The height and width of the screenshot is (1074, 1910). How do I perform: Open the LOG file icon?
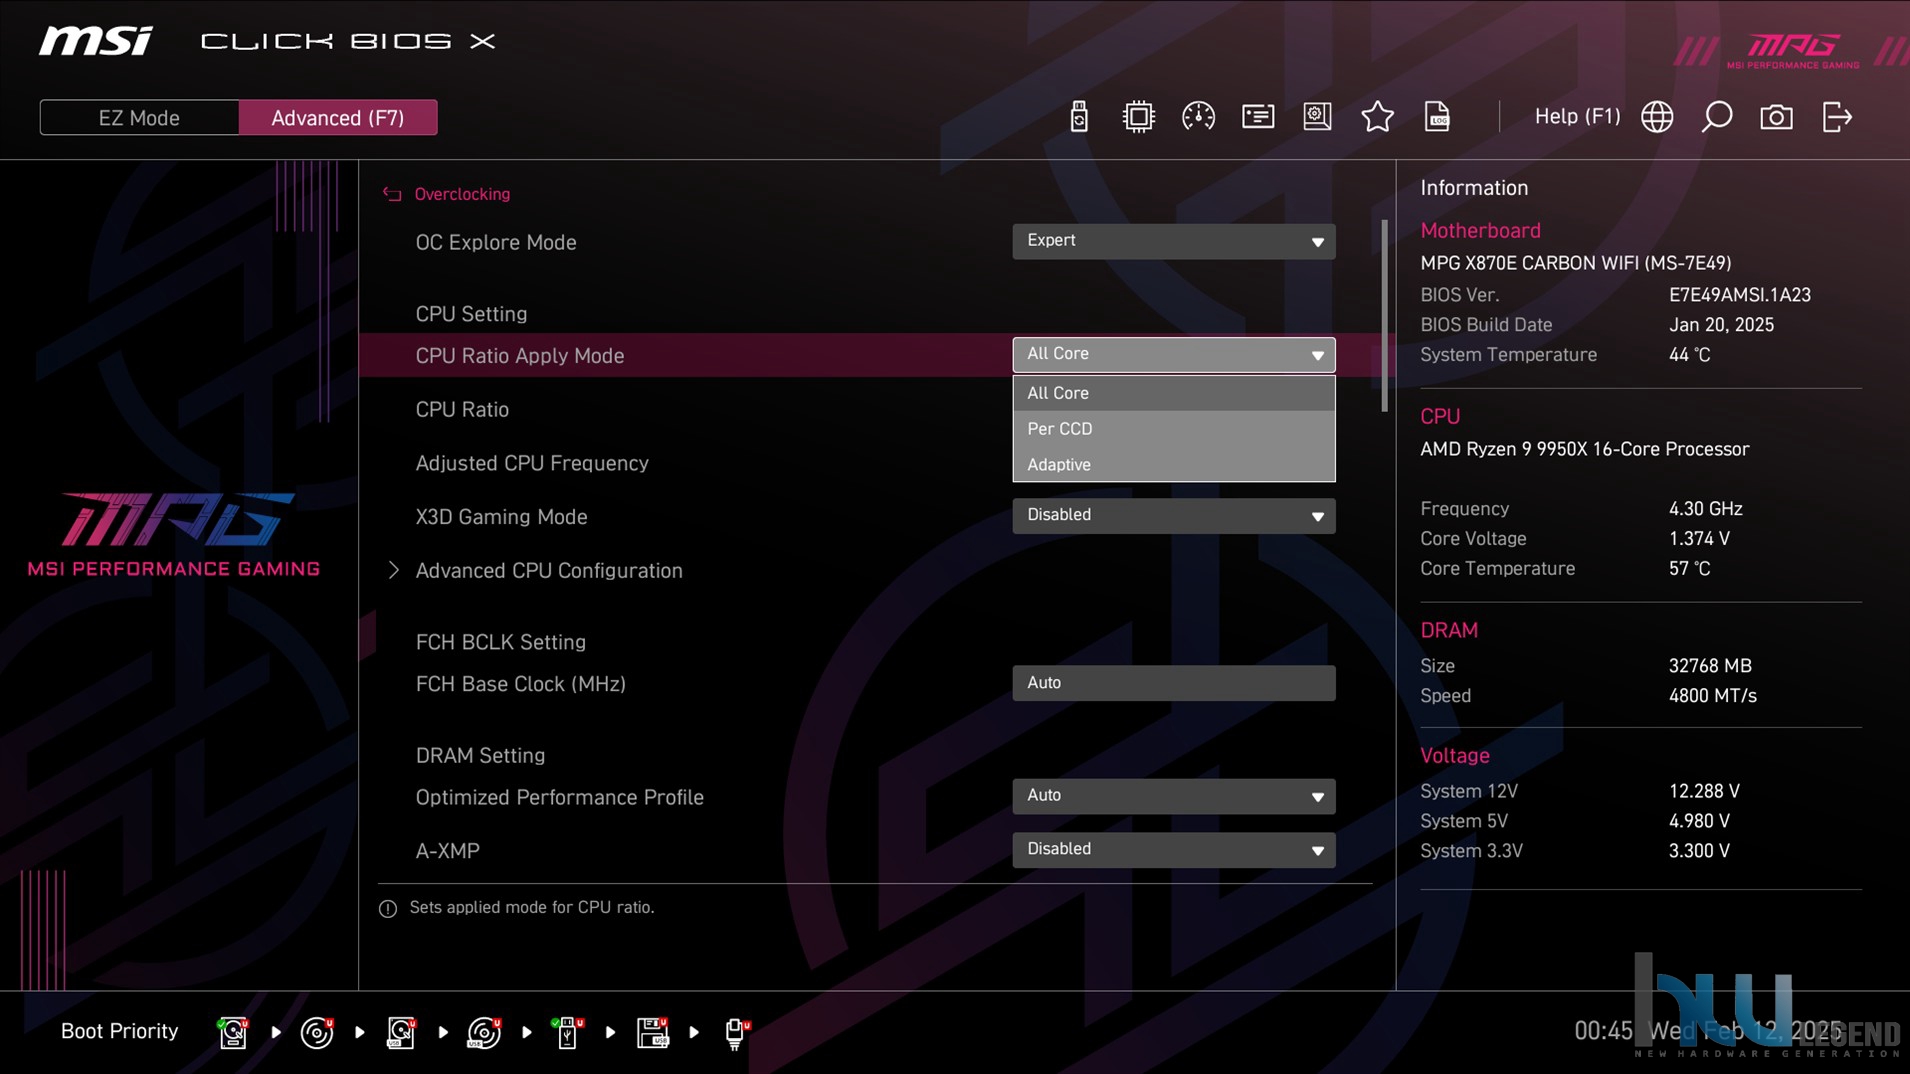pyautogui.click(x=1437, y=117)
